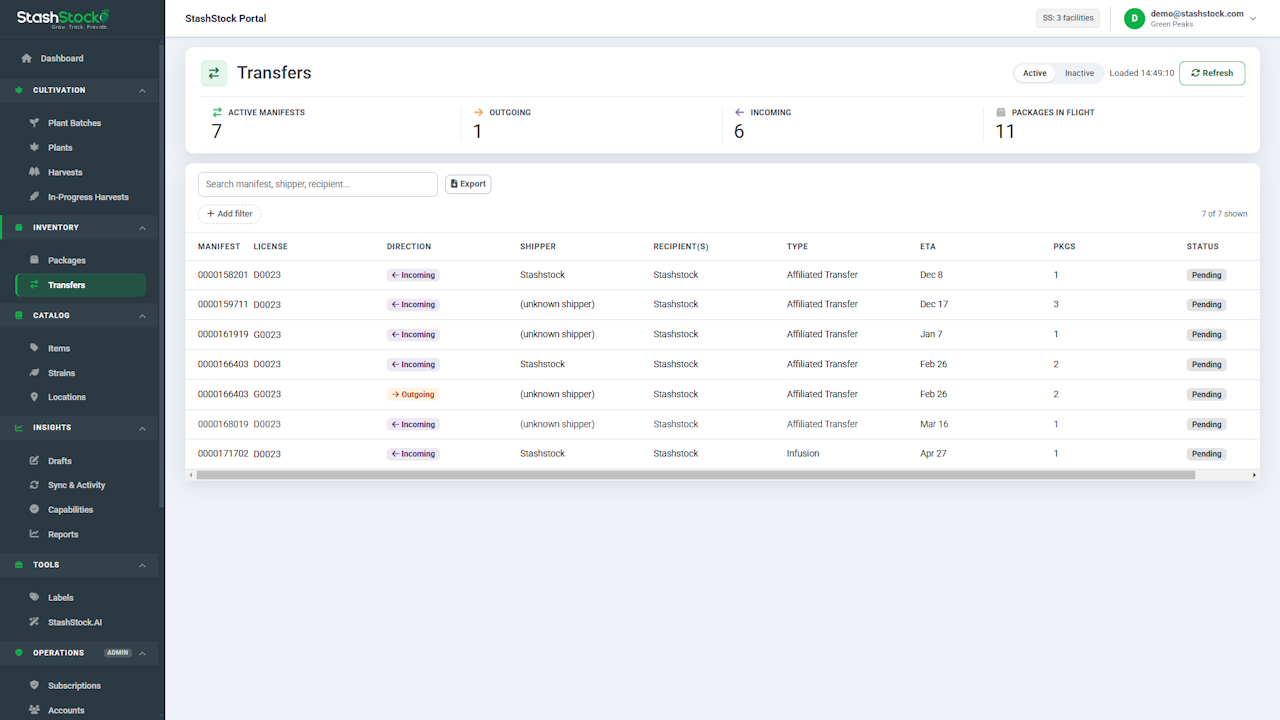
Task: Click the green user avatar D
Action: coord(1134,18)
